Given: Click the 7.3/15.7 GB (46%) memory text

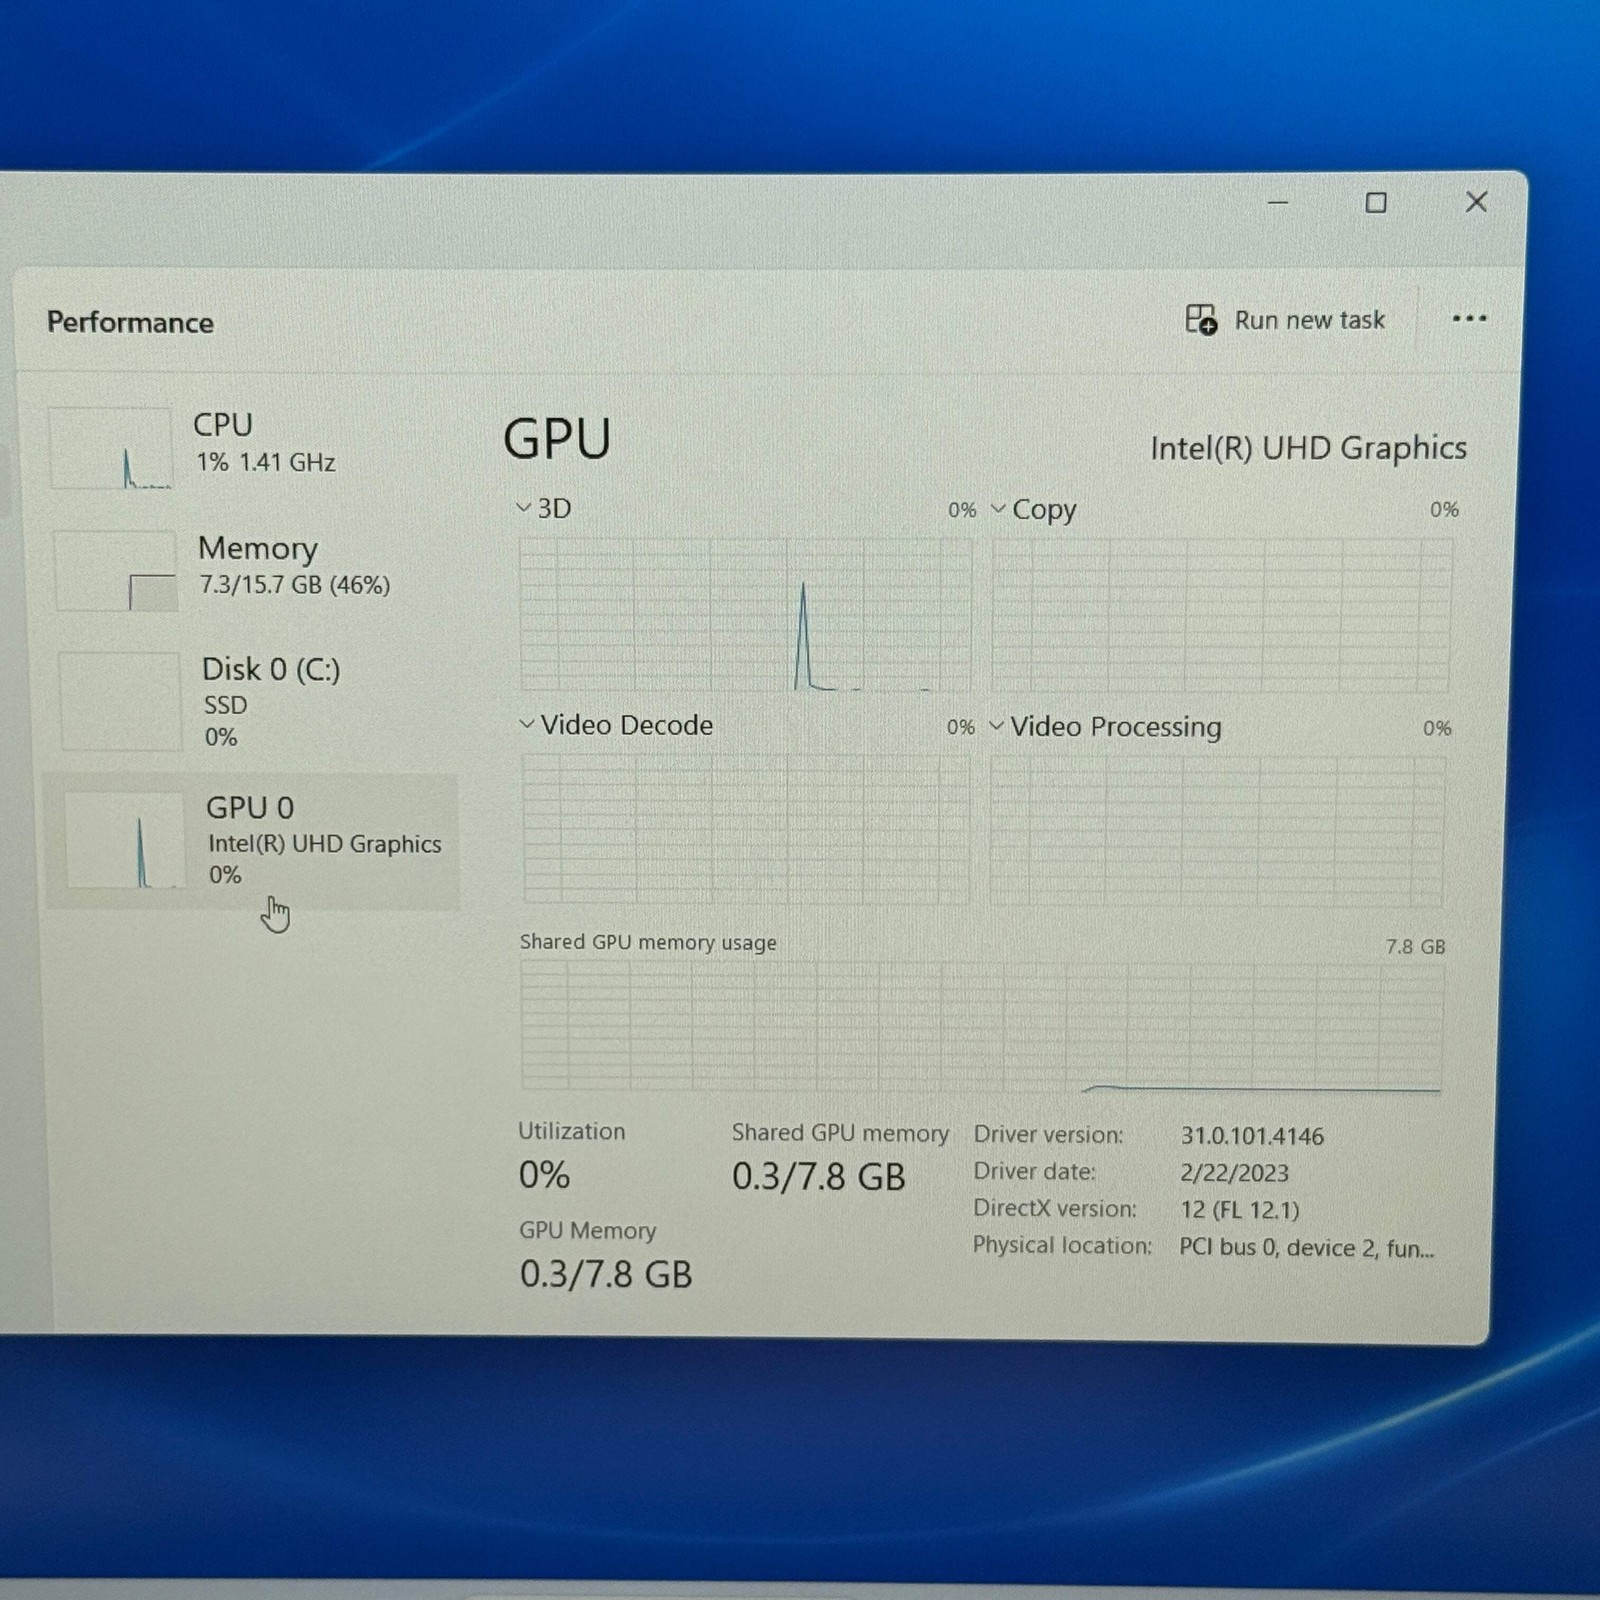Looking at the screenshot, I should click(x=294, y=585).
